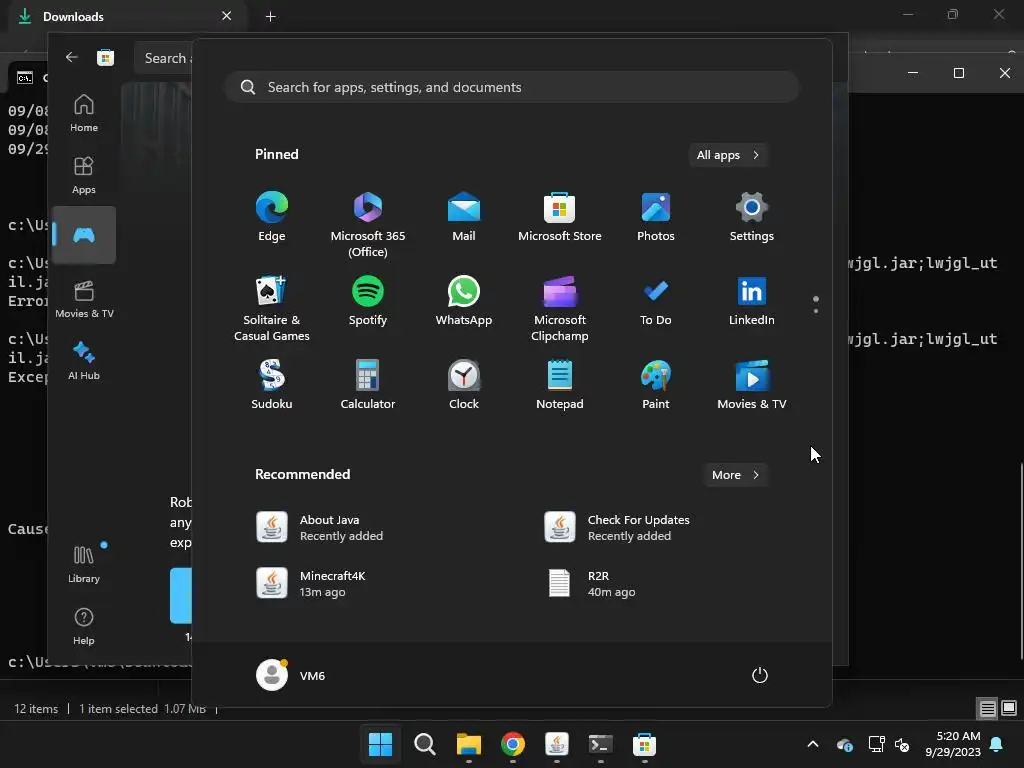This screenshot has width=1024, height=768.
Task: Switch to Command Prompt on taskbar
Action: [600, 744]
